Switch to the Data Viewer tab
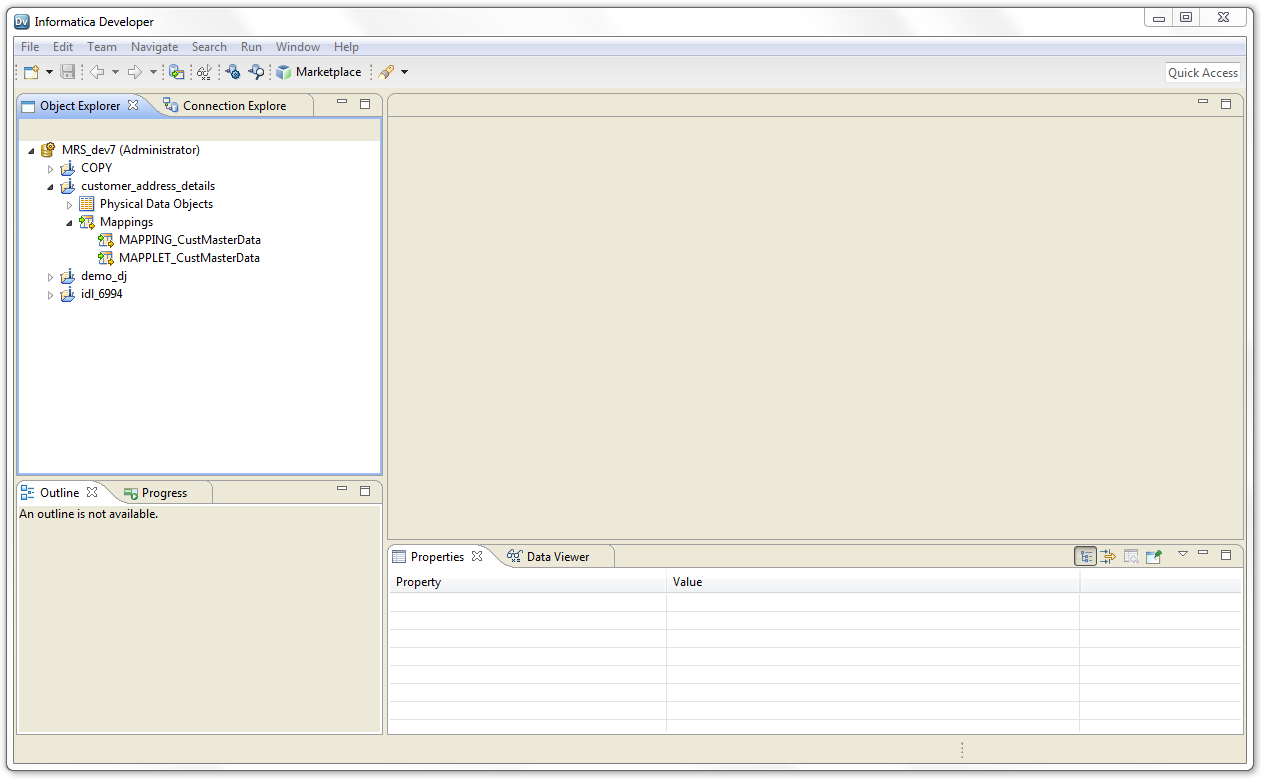This screenshot has width=1261, height=779. click(x=549, y=556)
